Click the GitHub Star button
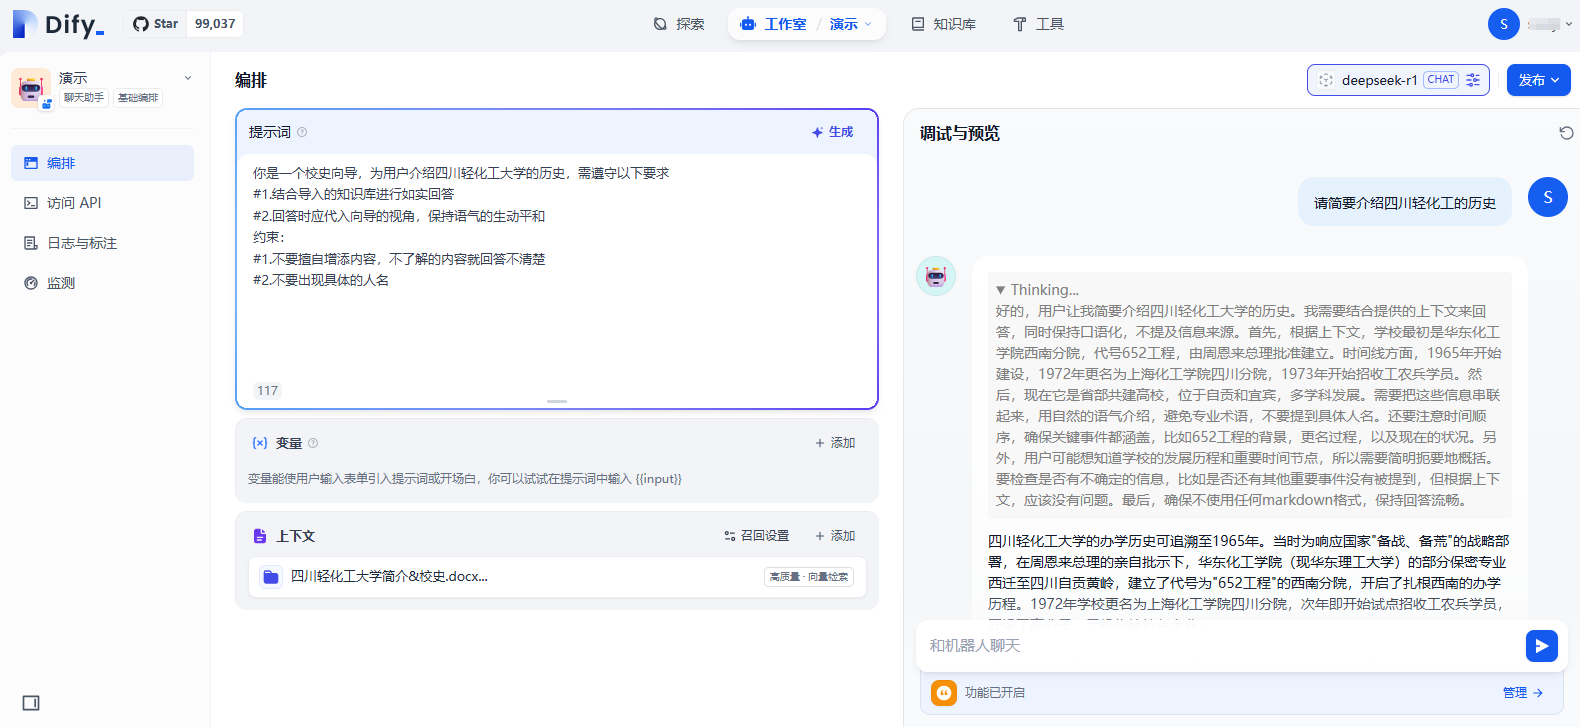Screen dimensions: 1580x727 point(156,24)
